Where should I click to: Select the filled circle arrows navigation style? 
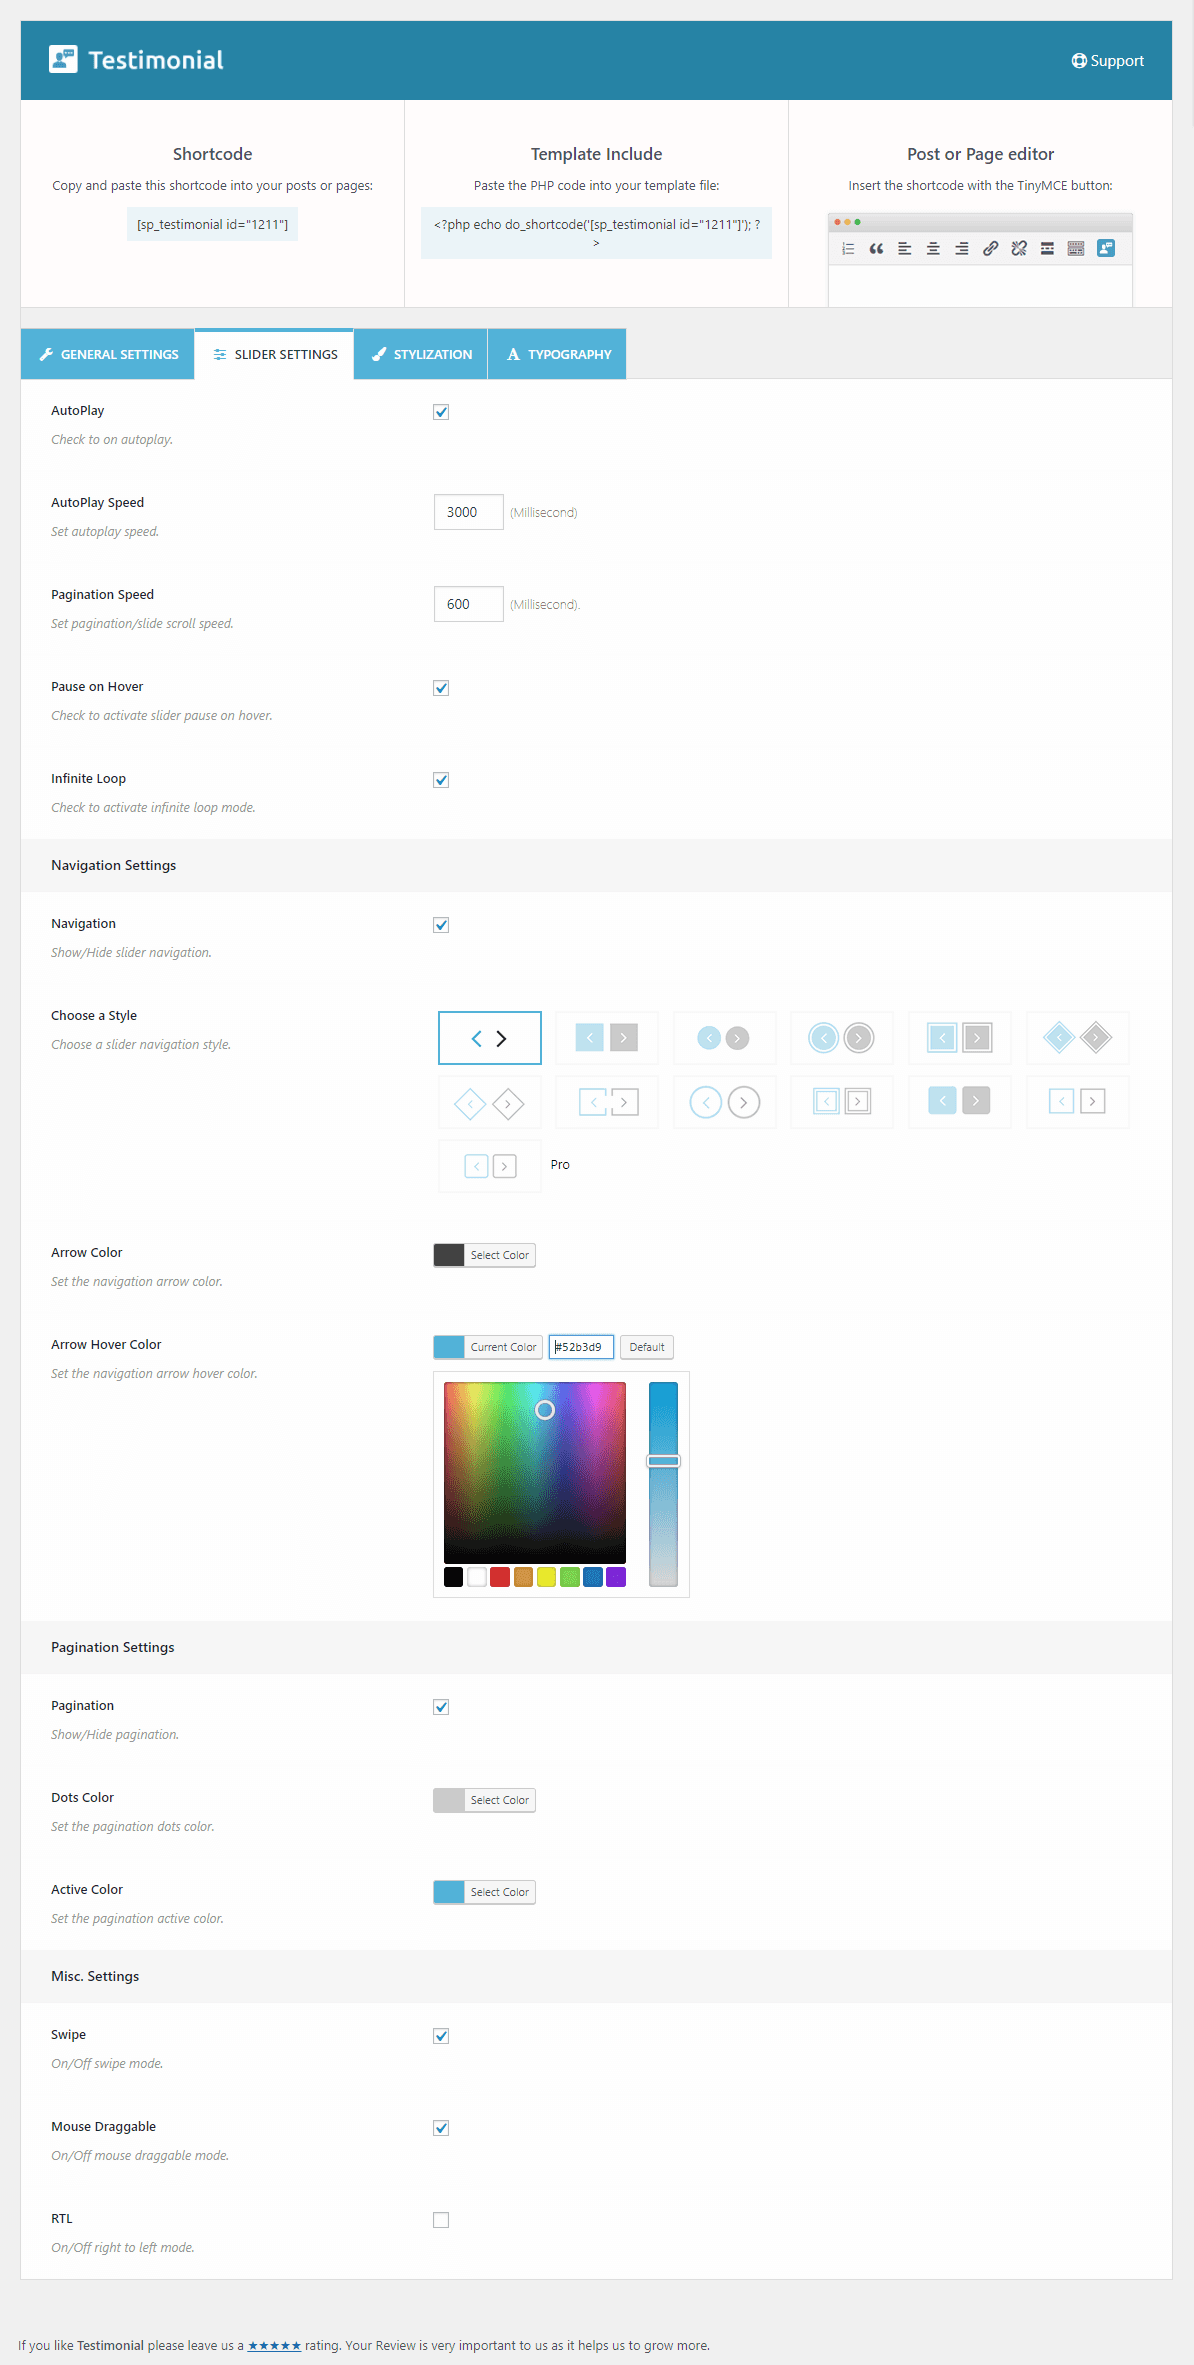pyautogui.click(x=725, y=1038)
